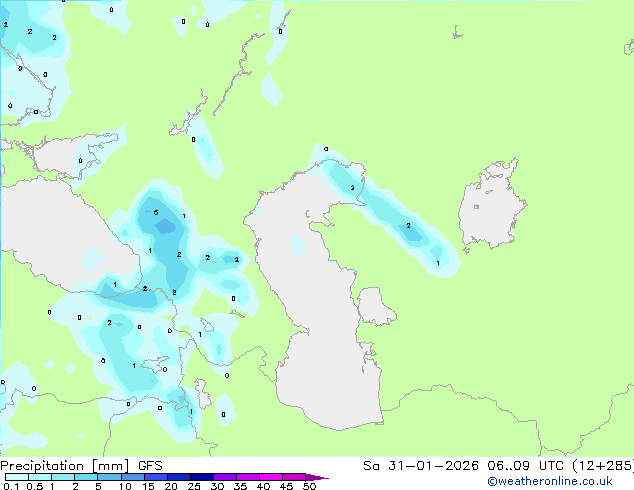Screen dimensions: 634x490
Task: Click the "06..09 UTC" time text
Action: [x=525, y=466]
